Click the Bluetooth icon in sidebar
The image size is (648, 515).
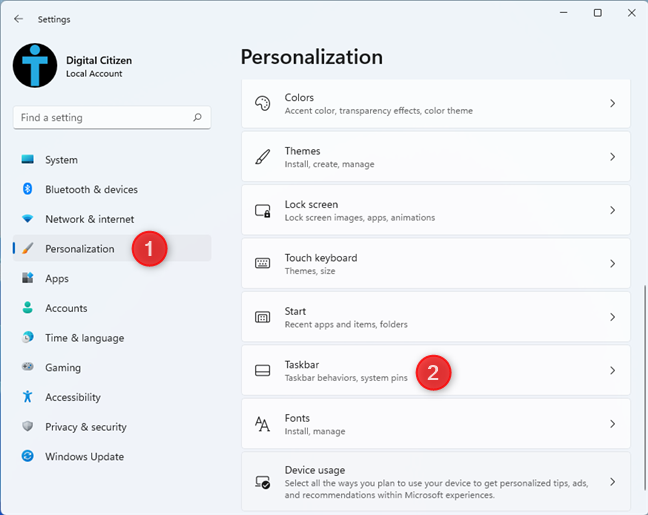[x=28, y=189]
